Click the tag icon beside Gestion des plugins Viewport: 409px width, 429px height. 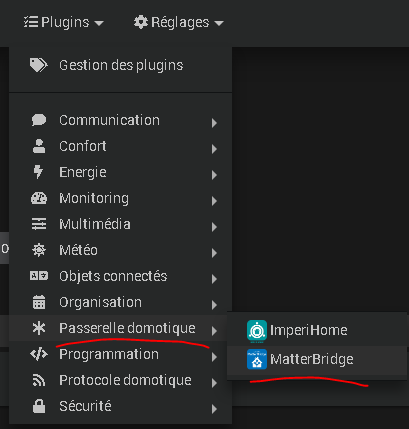39,65
